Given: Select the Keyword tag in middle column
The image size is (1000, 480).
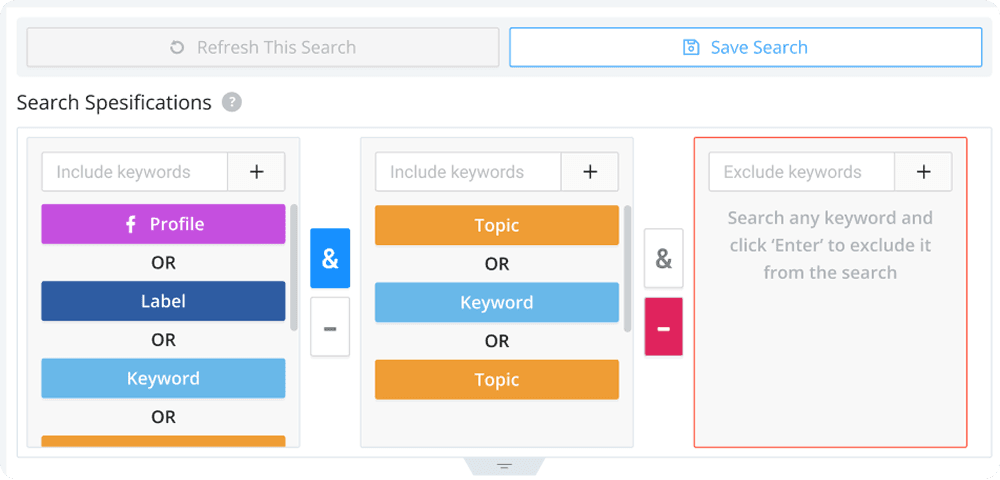Looking at the screenshot, I should 497,302.
